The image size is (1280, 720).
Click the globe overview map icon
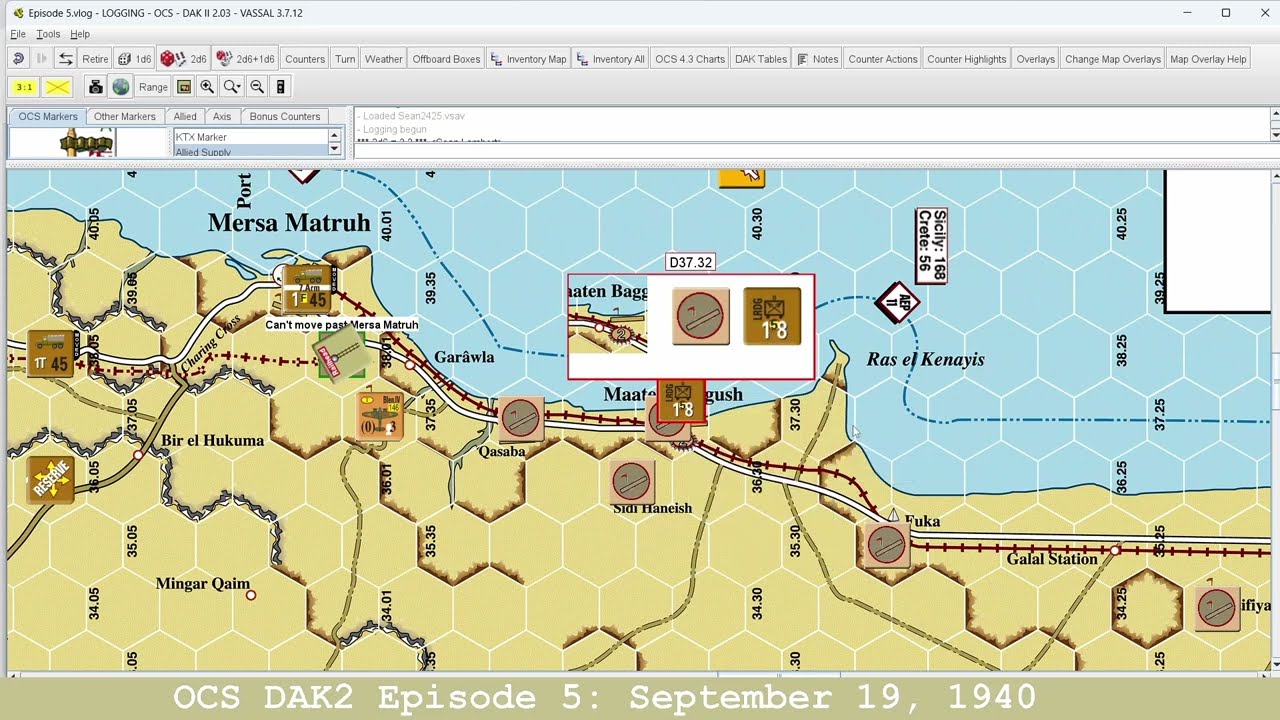coord(121,87)
